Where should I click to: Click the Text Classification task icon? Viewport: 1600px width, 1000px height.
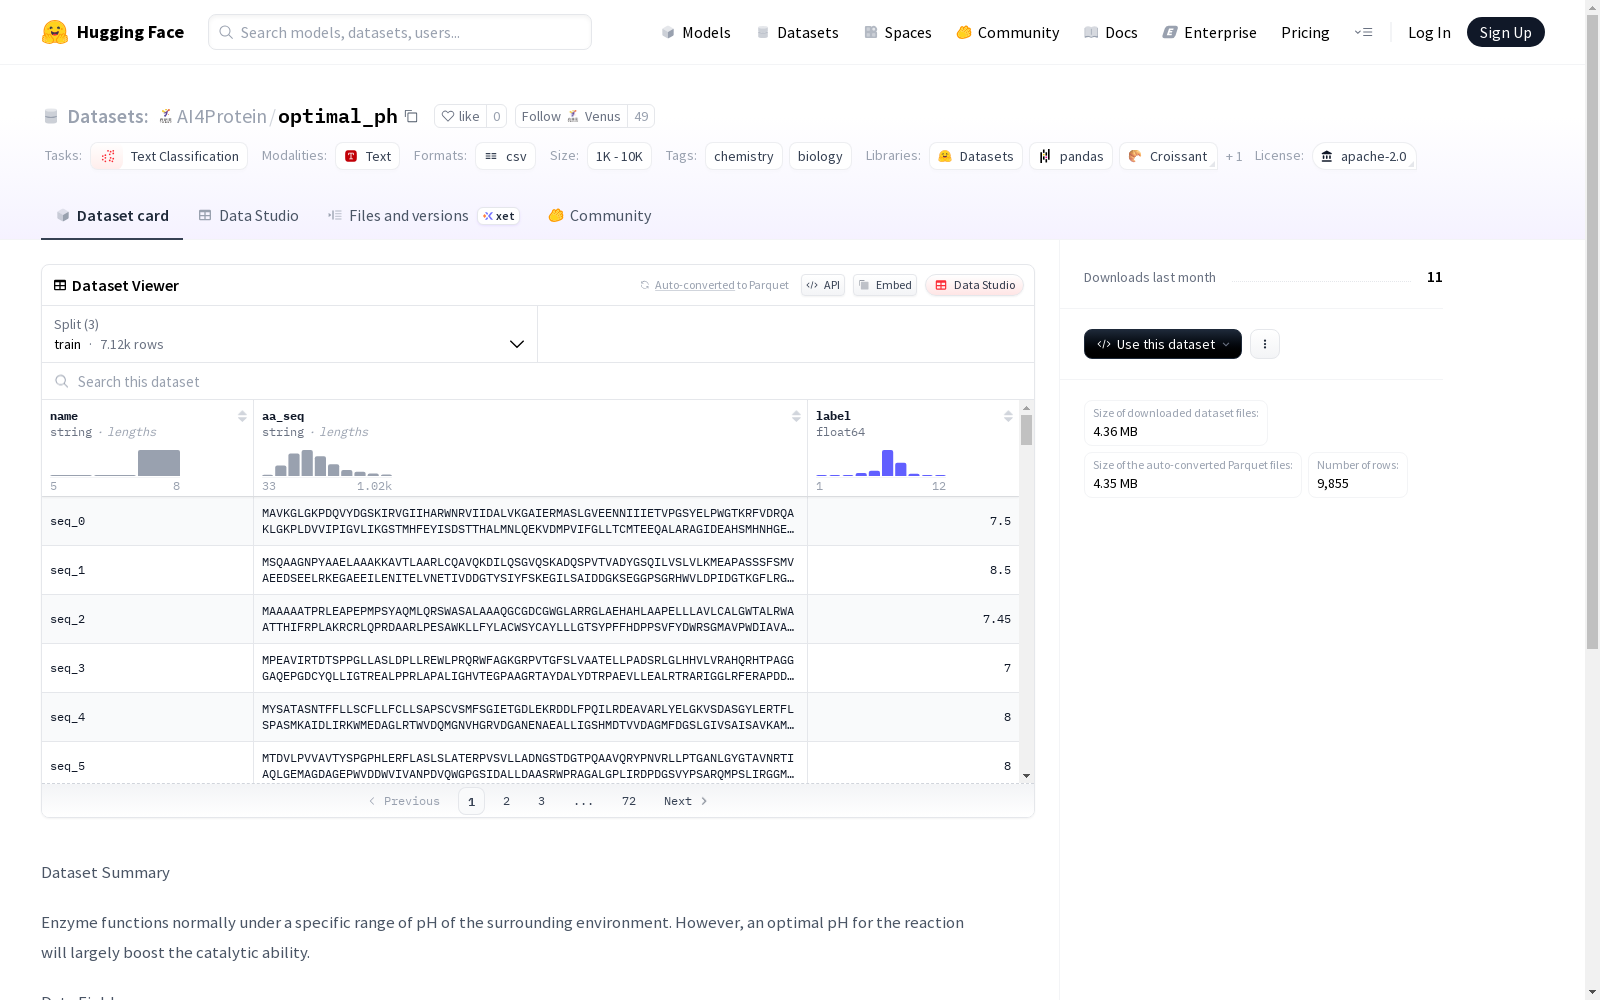(x=108, y=156)
